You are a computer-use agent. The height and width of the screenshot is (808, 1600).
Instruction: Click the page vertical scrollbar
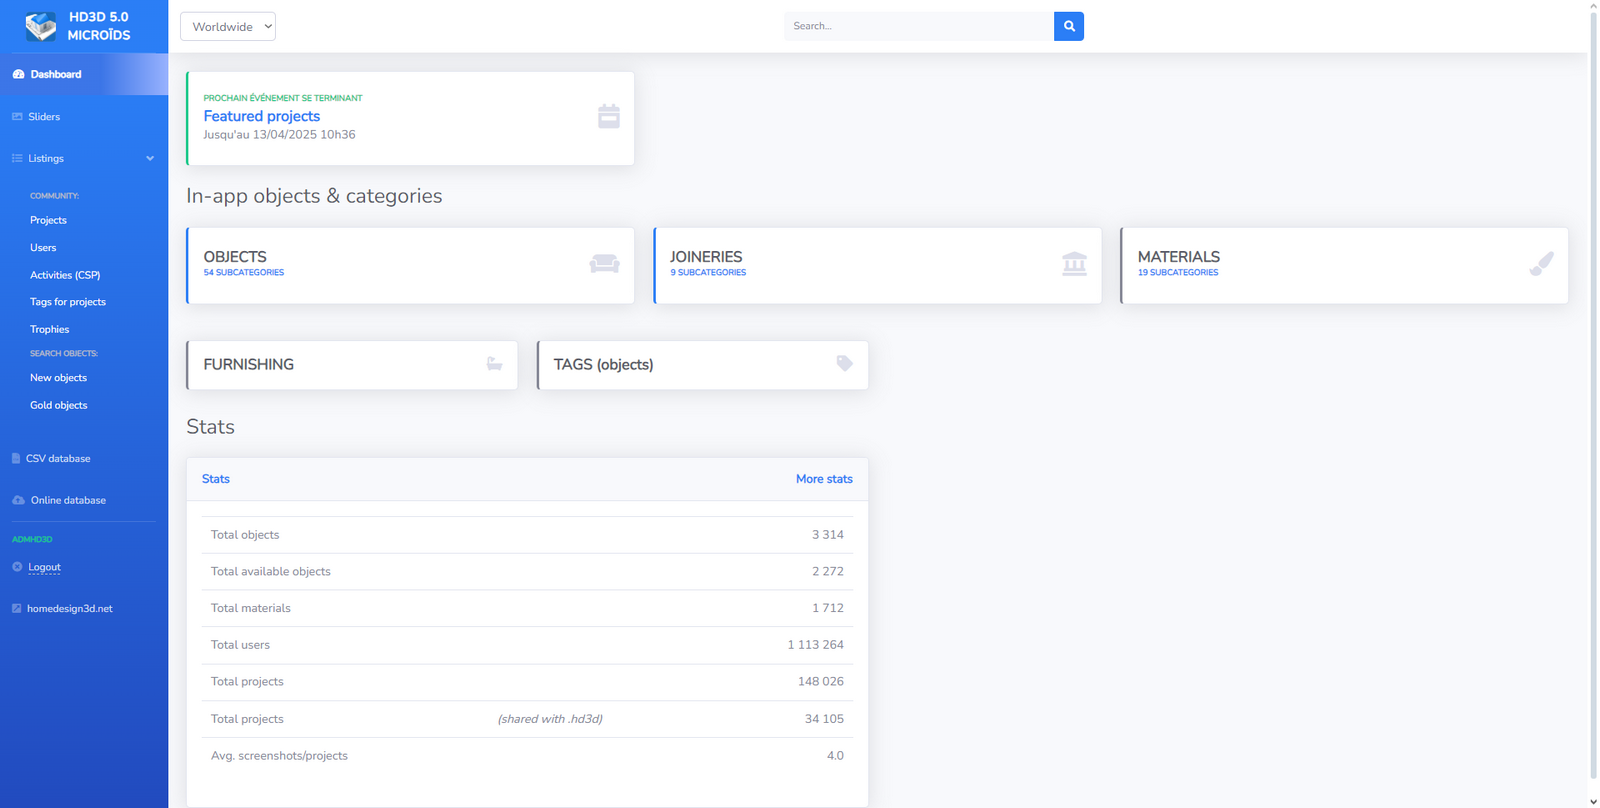click(1593, 400)
